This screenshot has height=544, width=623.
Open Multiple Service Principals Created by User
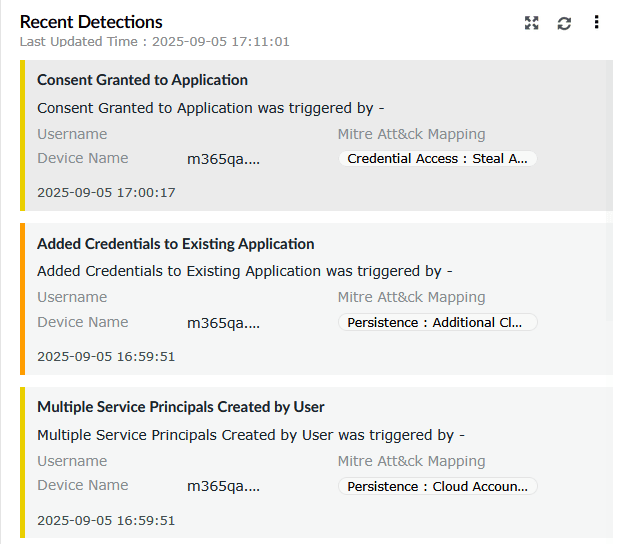[x=180, y=407]
